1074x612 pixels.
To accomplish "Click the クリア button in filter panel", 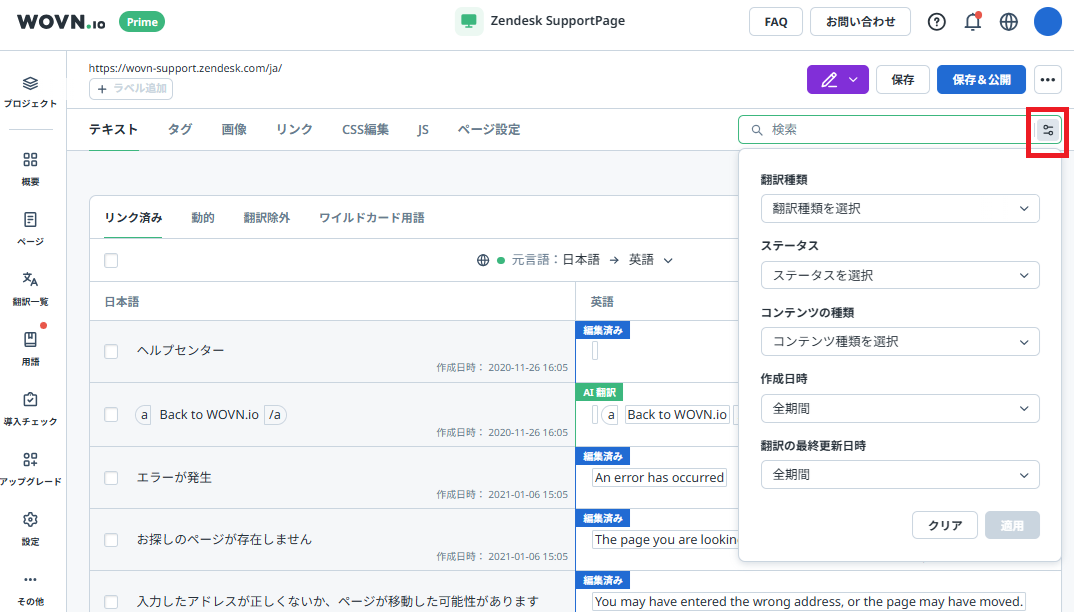I will point(945,525).
